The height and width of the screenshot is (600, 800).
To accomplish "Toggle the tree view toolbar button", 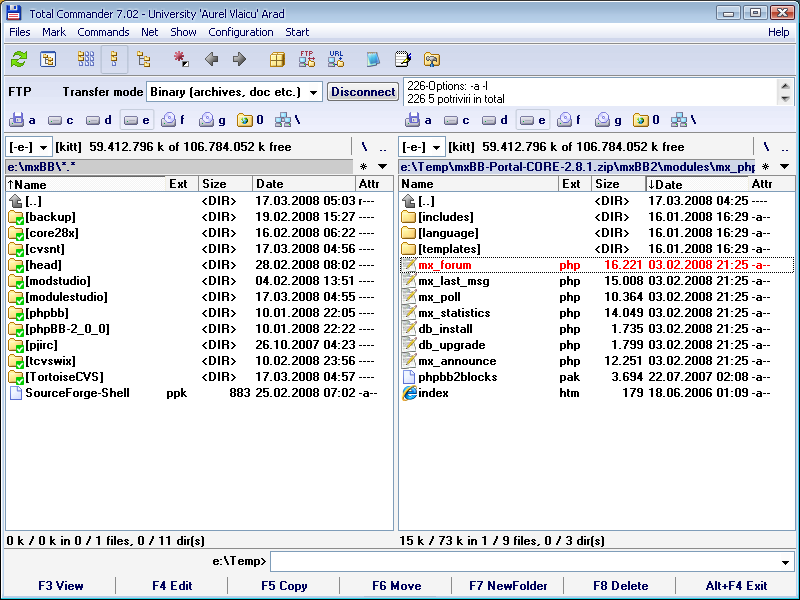I will [145, 59].
